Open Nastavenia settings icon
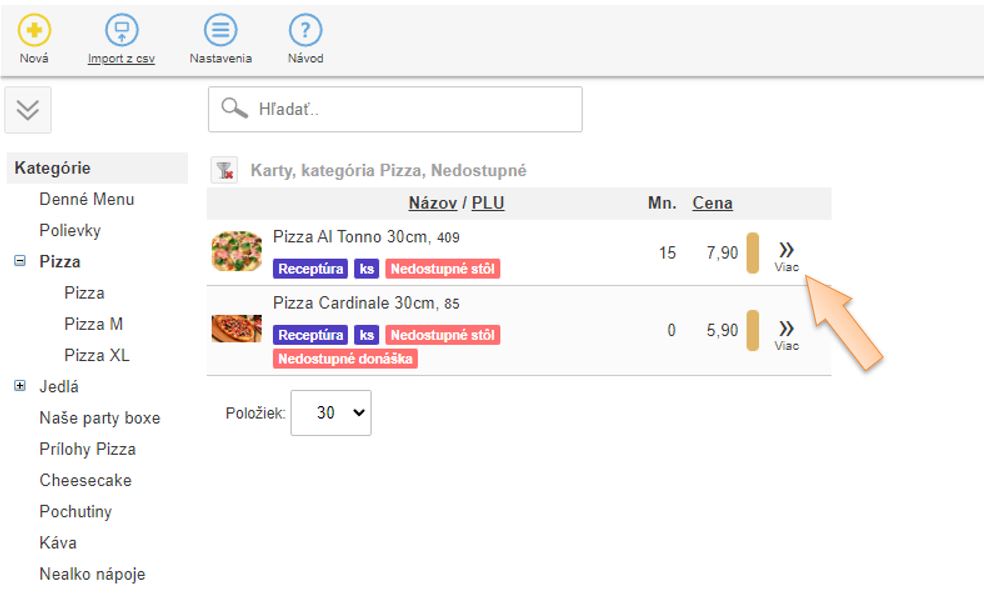995x599 pixels. coord(220,31)
